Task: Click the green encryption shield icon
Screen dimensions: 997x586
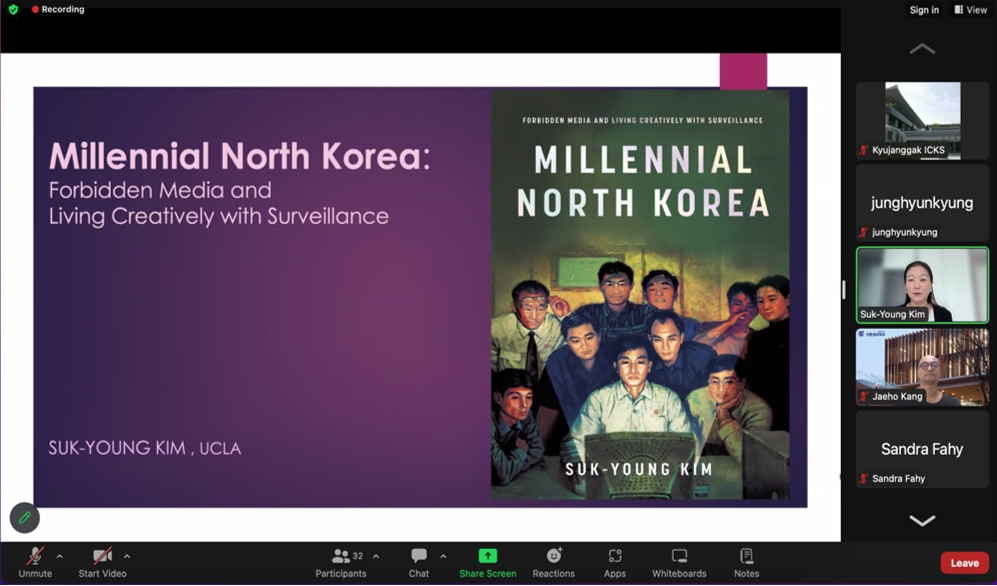Action: (13, 10)
